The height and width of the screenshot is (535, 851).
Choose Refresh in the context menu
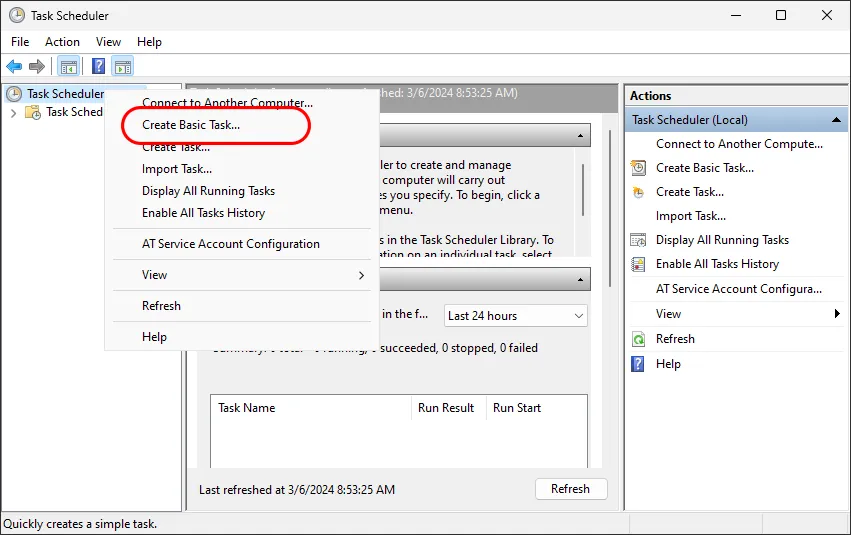tap(242, 306)
